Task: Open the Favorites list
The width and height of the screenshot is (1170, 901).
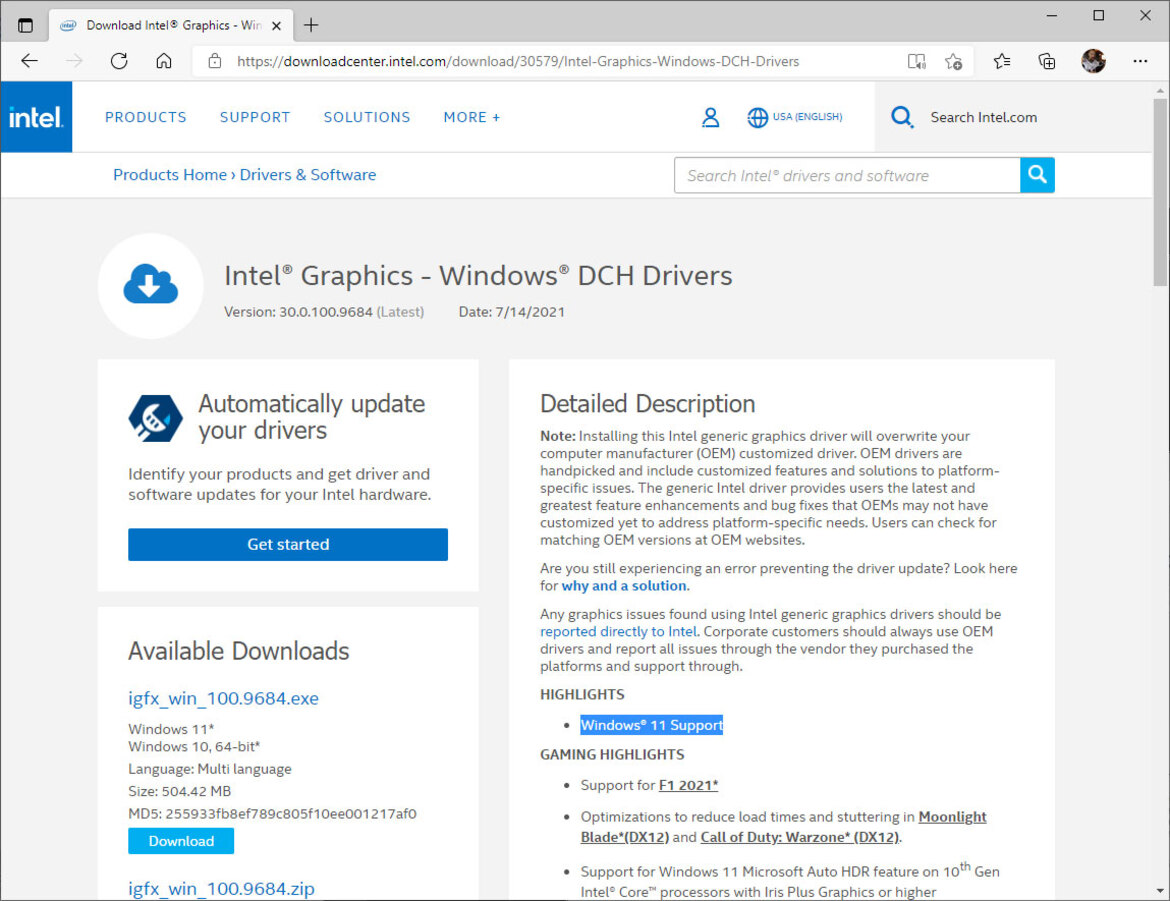Action: [x=1001, y=61]
